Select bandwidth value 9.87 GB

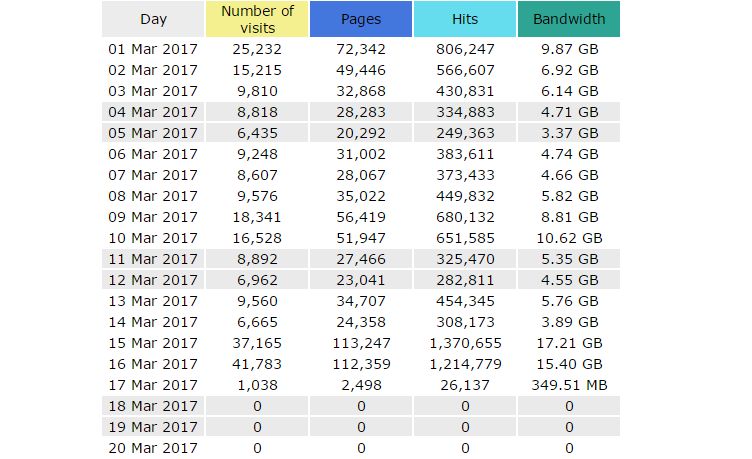coord(569,49)
